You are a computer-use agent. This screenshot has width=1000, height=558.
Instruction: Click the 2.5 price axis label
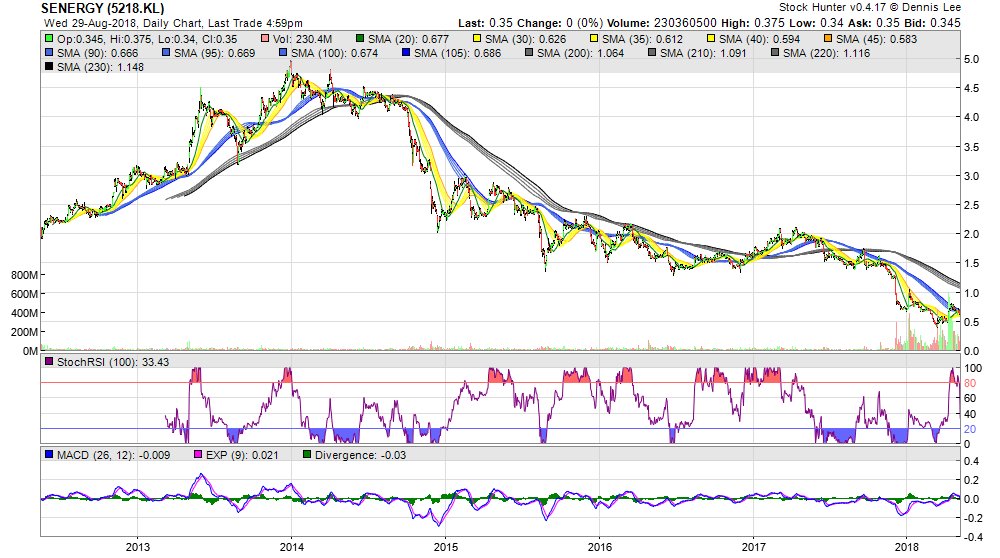click(971, 205)
